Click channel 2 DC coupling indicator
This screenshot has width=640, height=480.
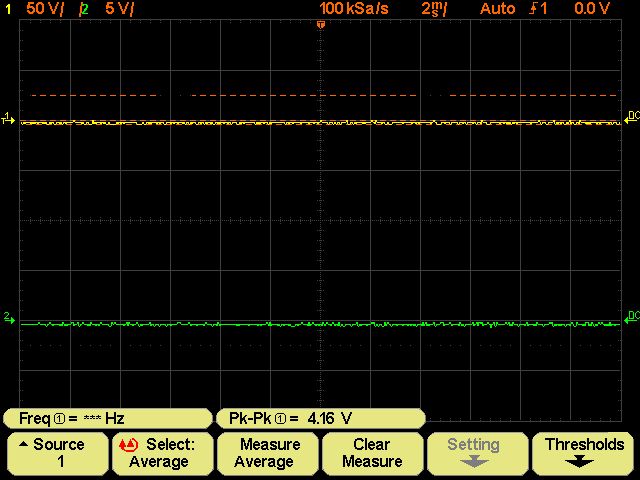click(632, 317)
